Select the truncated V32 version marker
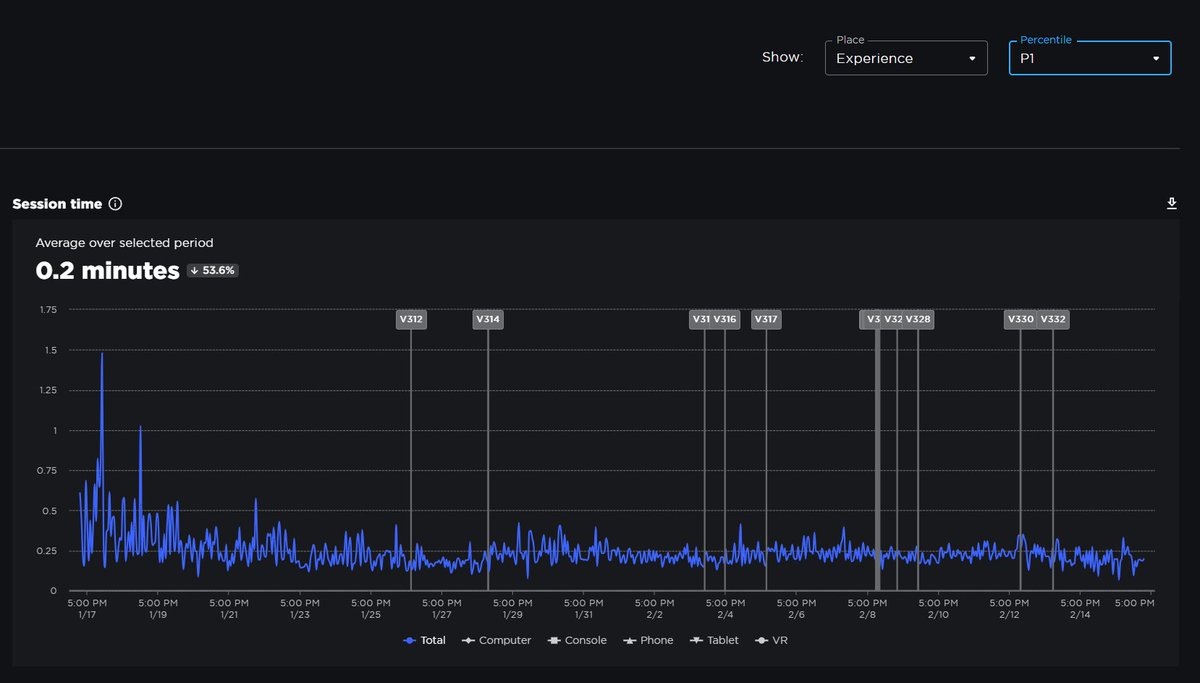 (x=893, y=320)
